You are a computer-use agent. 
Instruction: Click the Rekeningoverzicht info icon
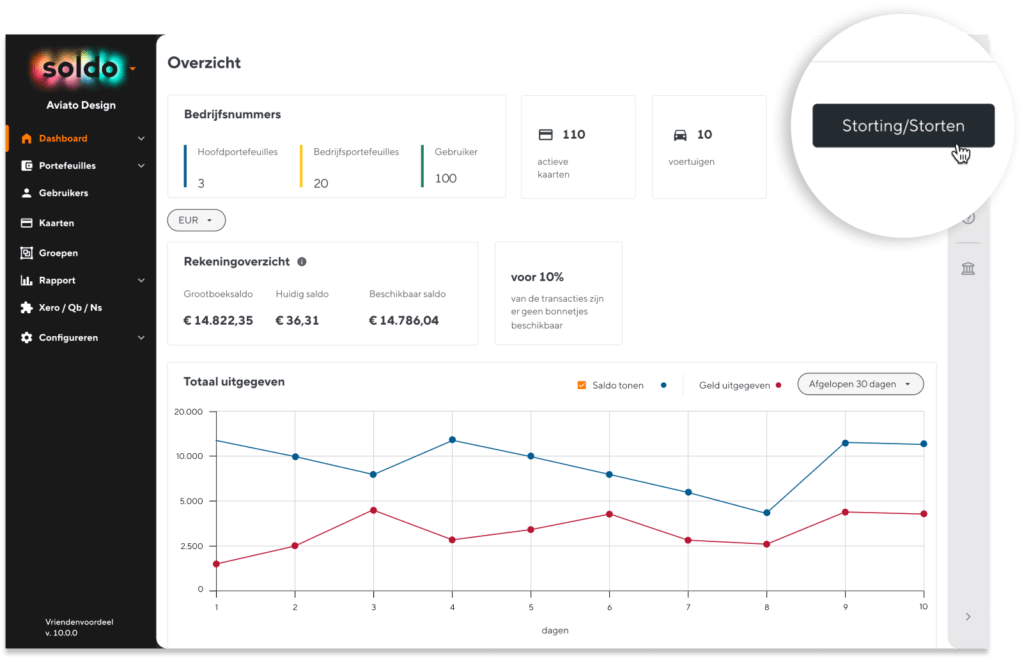(x=302, y=262)
